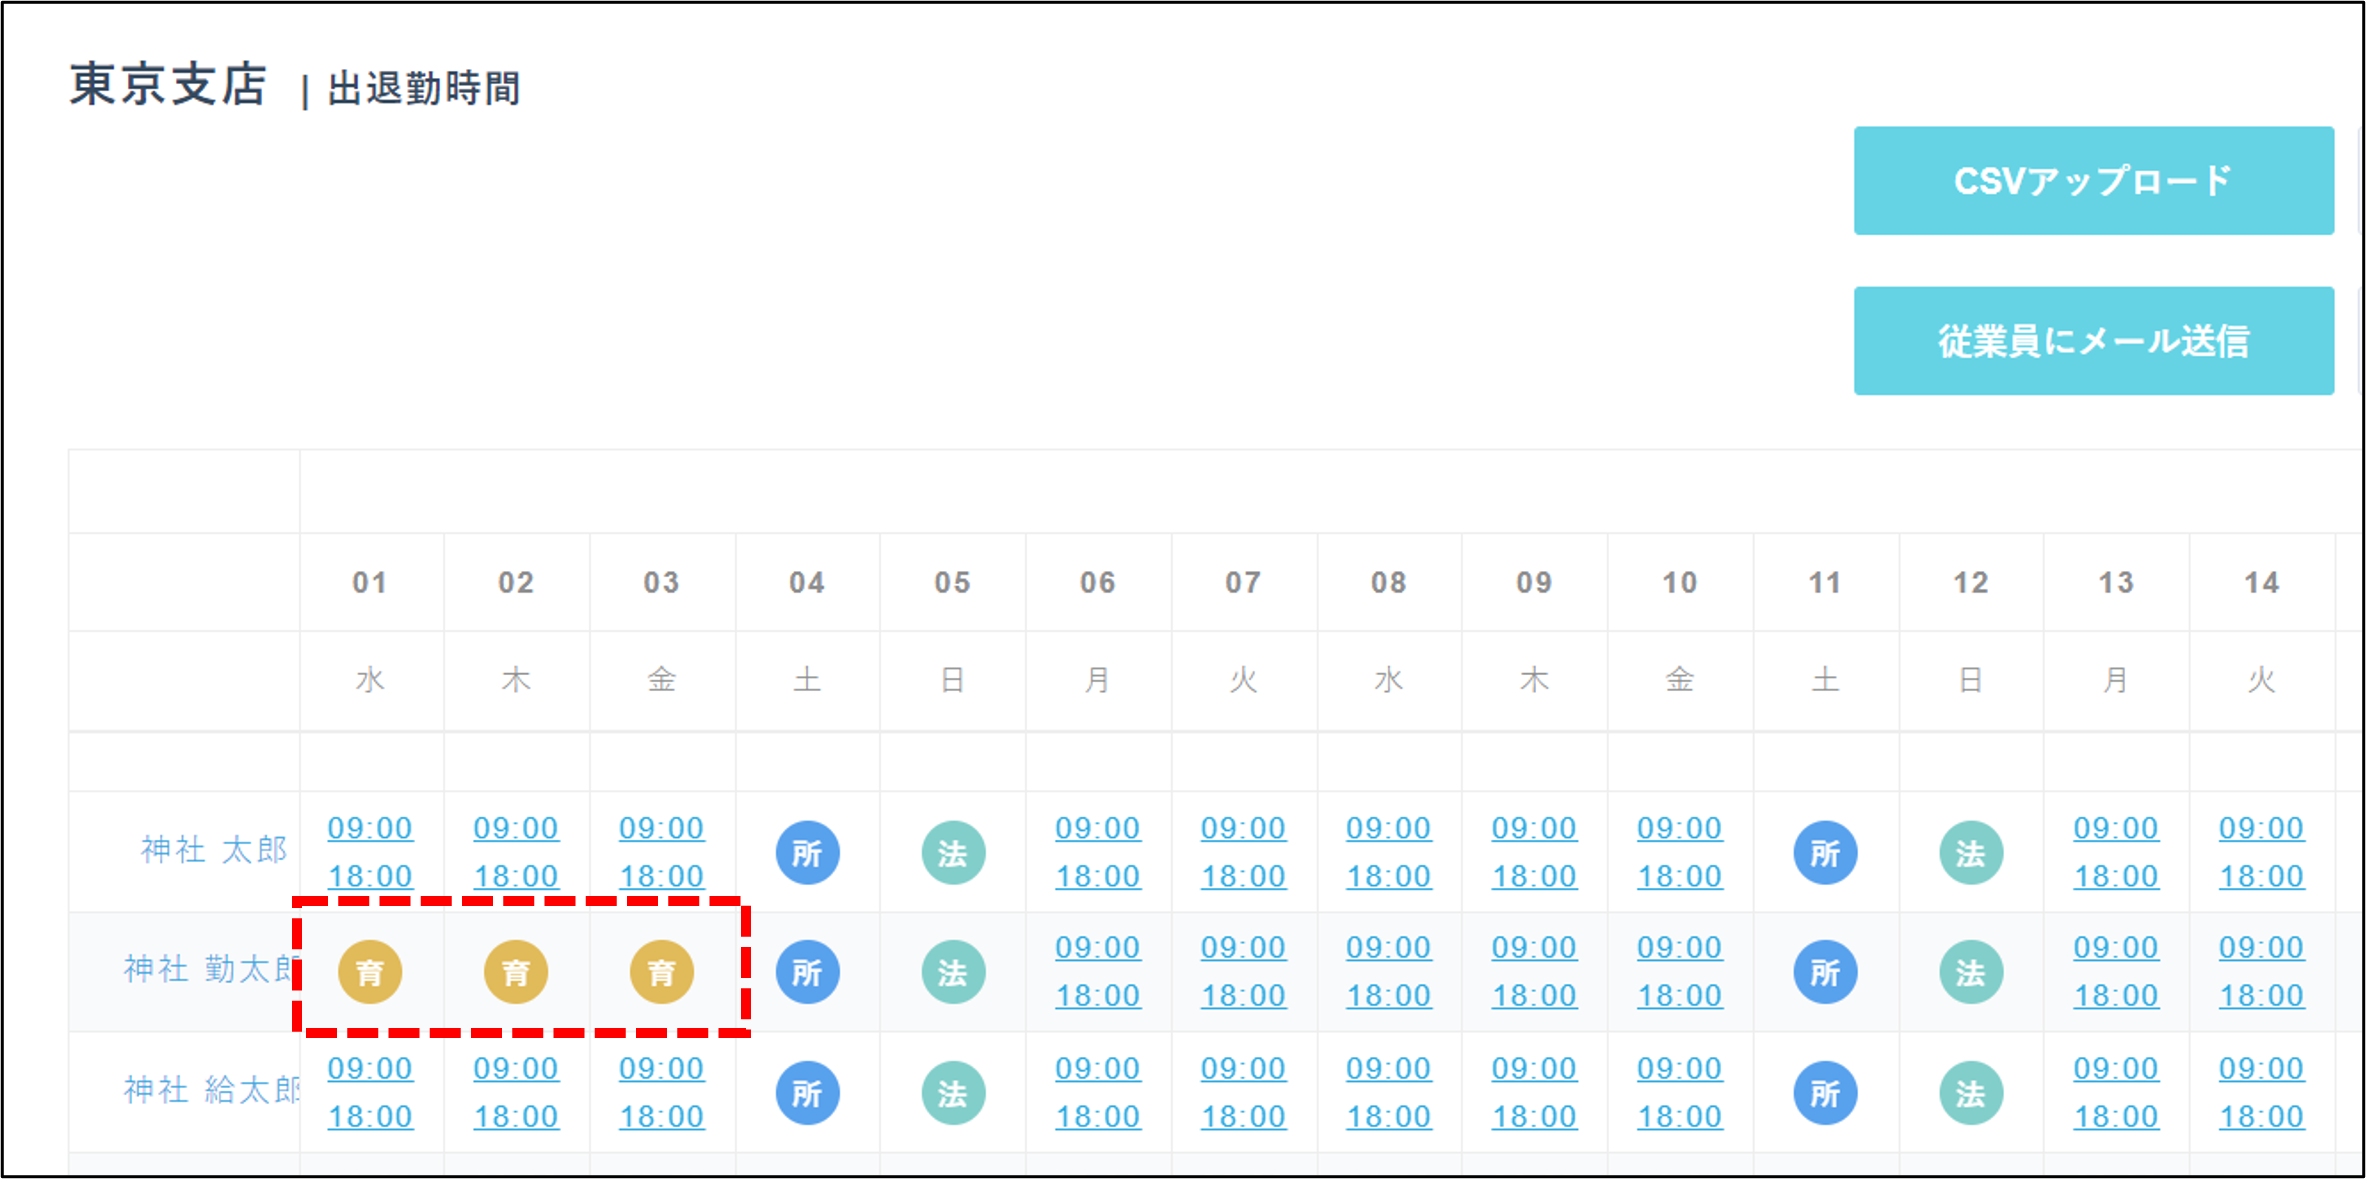Click 神社 太郎's blue 所 icon on day 04
This screenshot has width=2366, height=1179.
pos(807,853)
